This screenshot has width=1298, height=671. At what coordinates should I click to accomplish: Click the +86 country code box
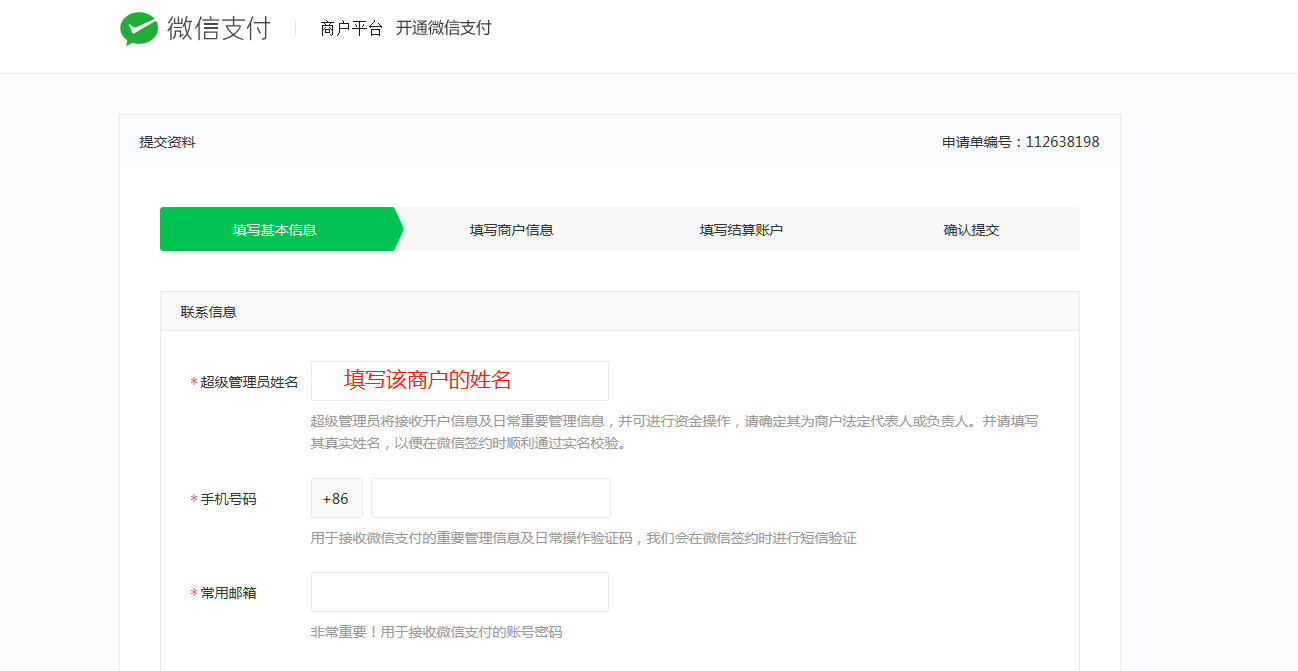point(336,498)
